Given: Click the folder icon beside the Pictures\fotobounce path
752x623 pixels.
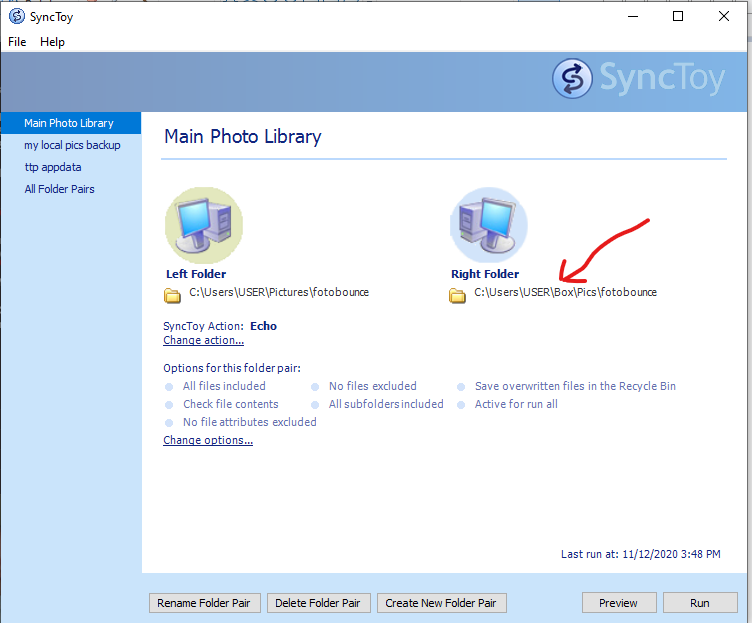Looking at the screenshot, I should click(x=172, y=295).
